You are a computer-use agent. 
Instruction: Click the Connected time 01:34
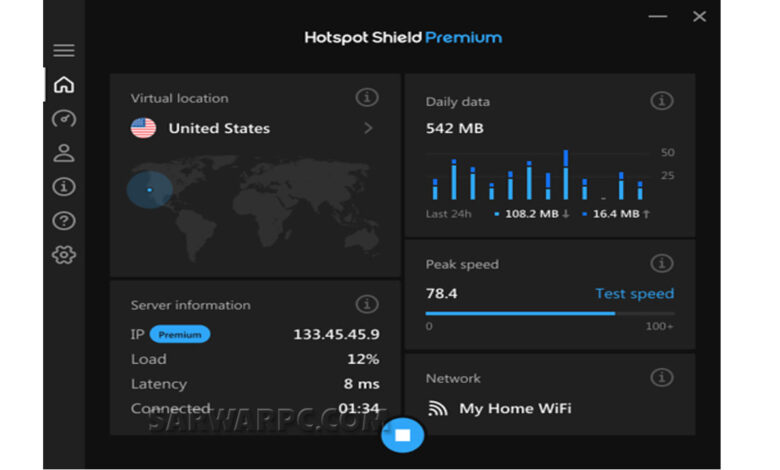click(359, 408)
